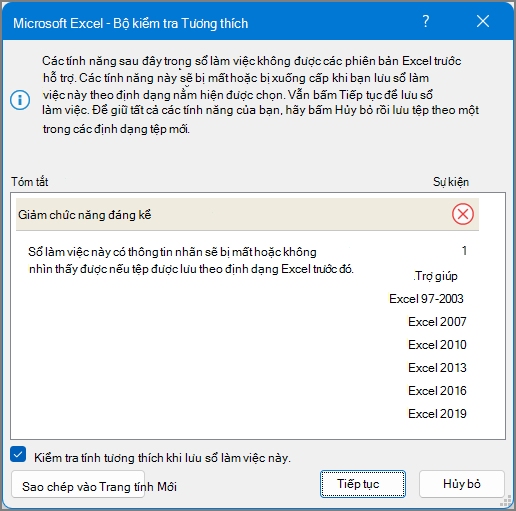Click the Excel 97-2003 version label
Viewport: 516px width, 511px height.
[426, 299]
